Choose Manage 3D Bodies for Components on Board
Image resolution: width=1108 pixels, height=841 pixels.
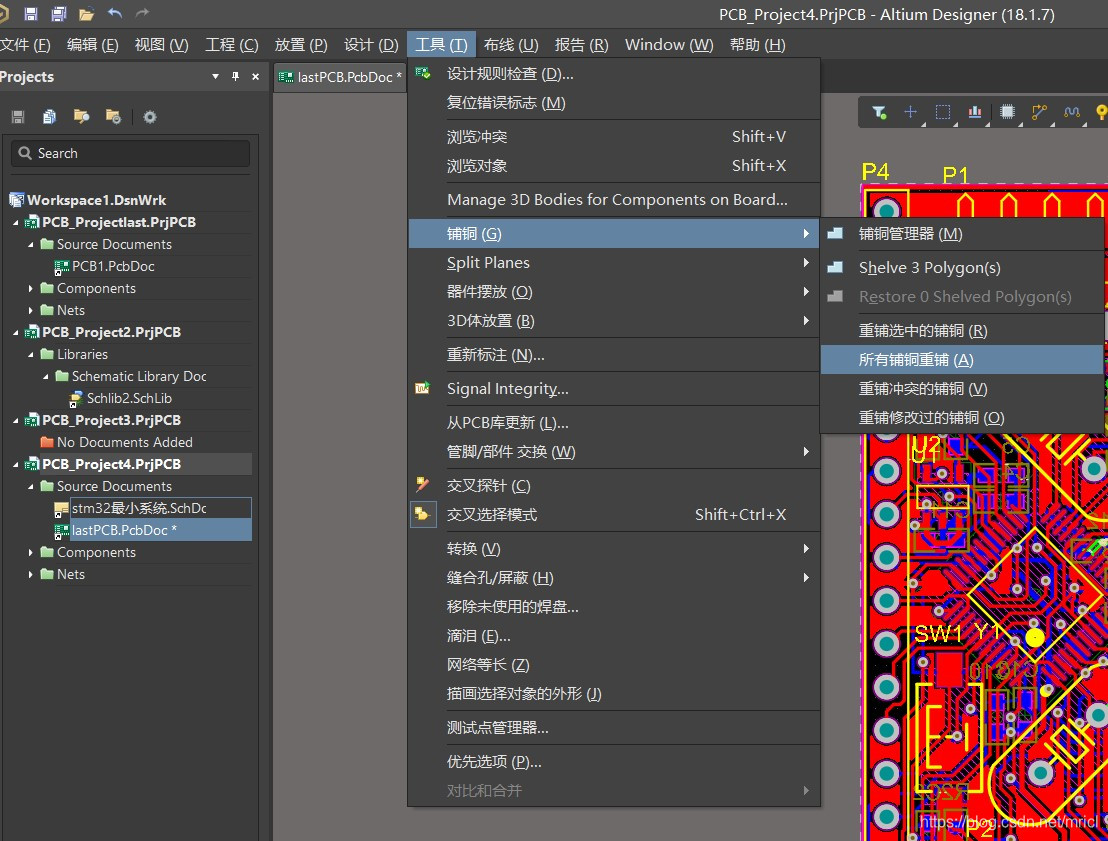(x=613, y=200)
